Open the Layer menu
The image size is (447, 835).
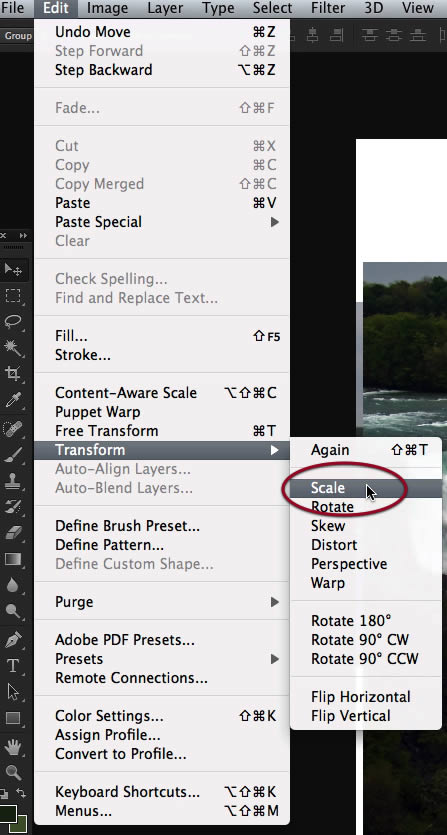165,8
